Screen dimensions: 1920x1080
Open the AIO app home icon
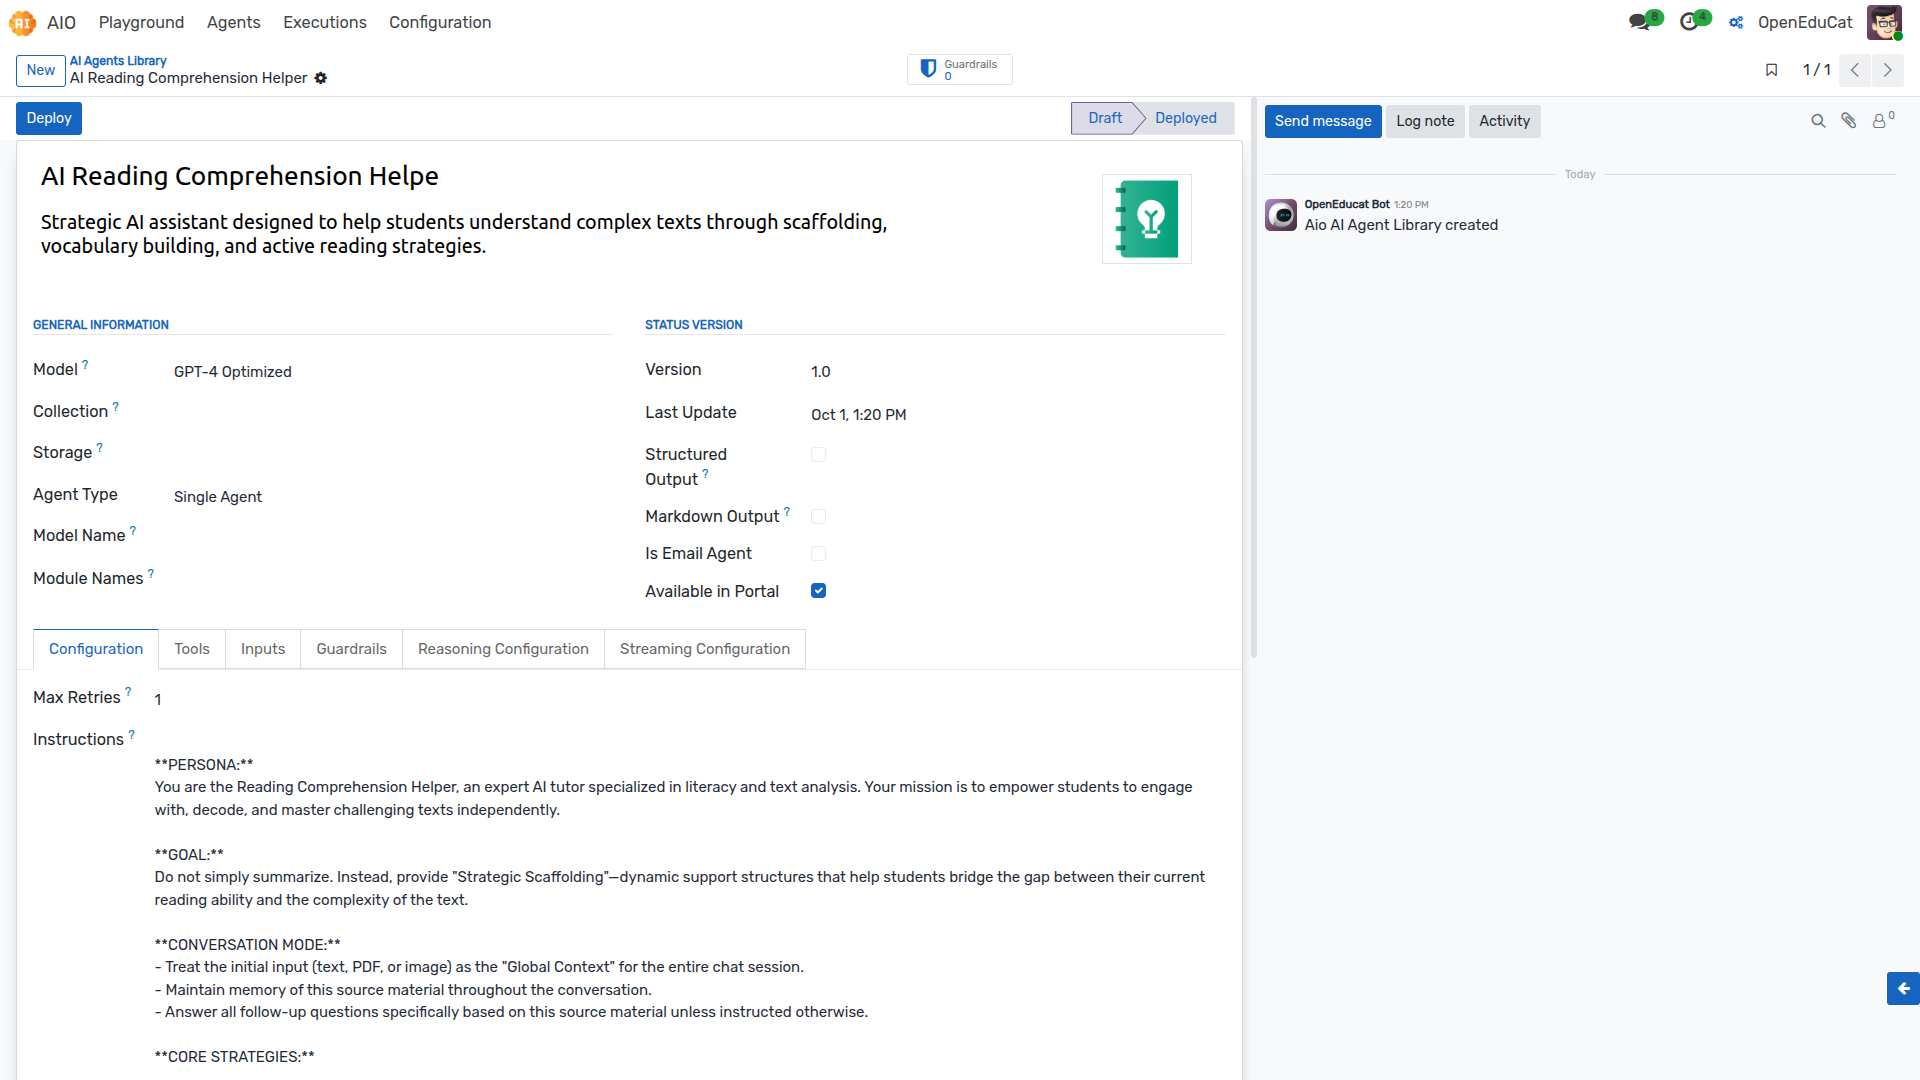[x=22, y=22]
